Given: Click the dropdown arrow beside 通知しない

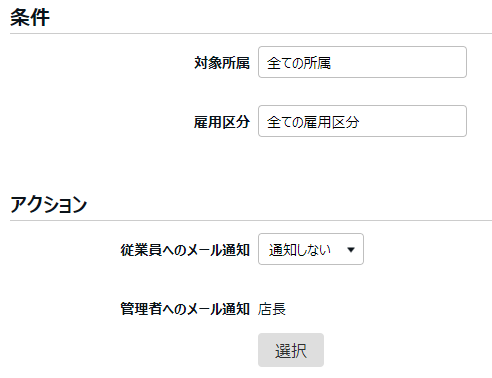Looking at the screenshot, I should [x=351, y=249].
